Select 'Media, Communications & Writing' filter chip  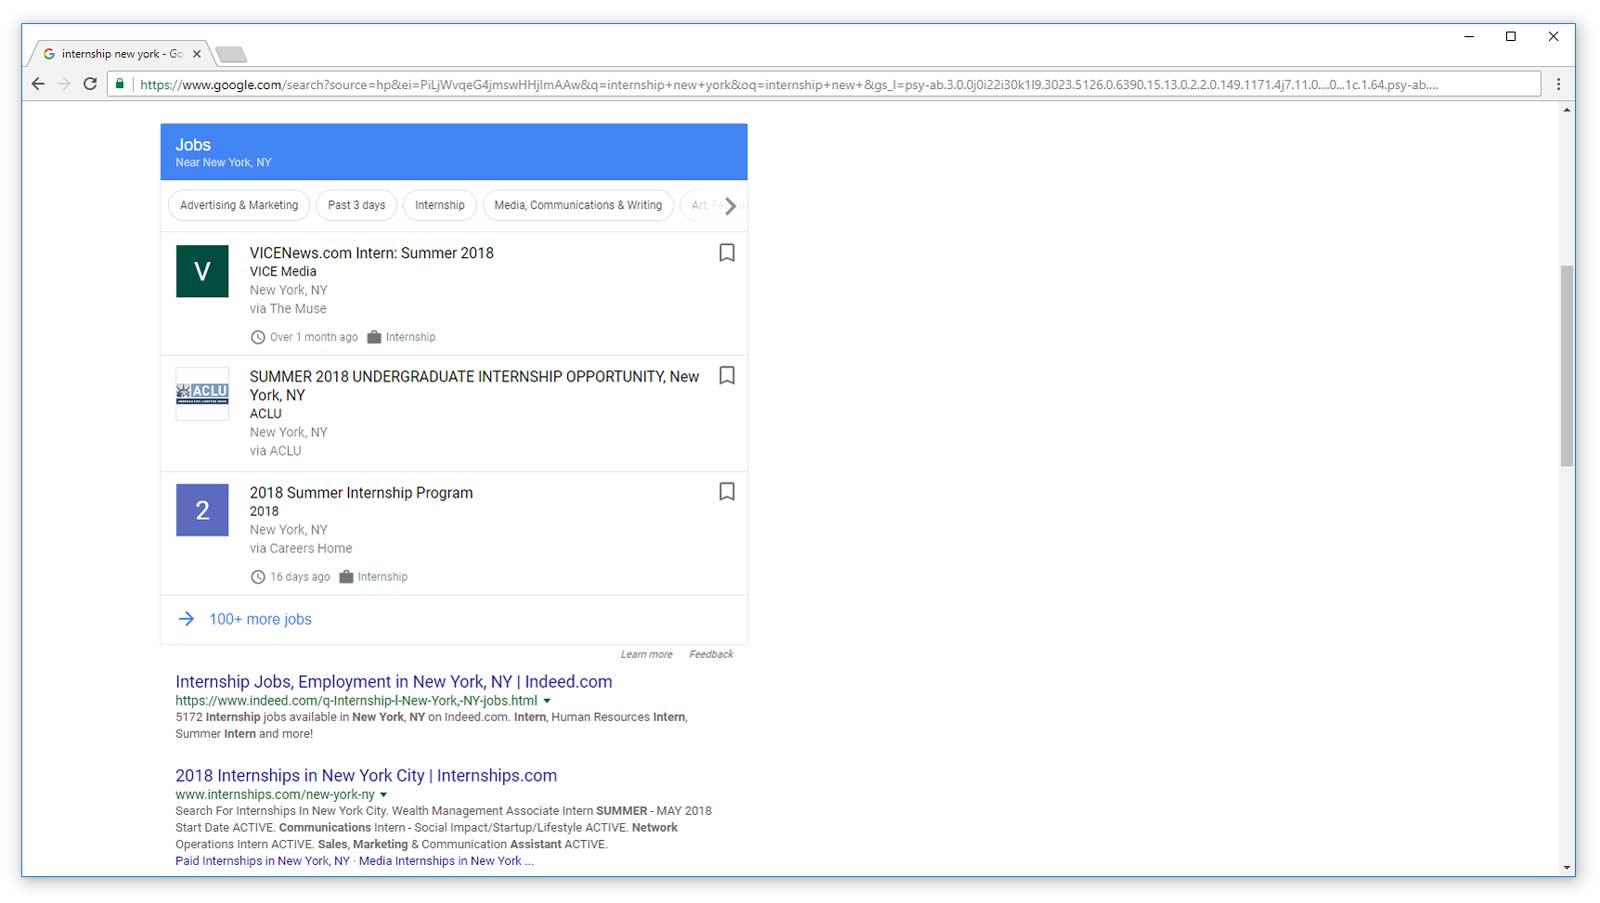pos(578,205)
